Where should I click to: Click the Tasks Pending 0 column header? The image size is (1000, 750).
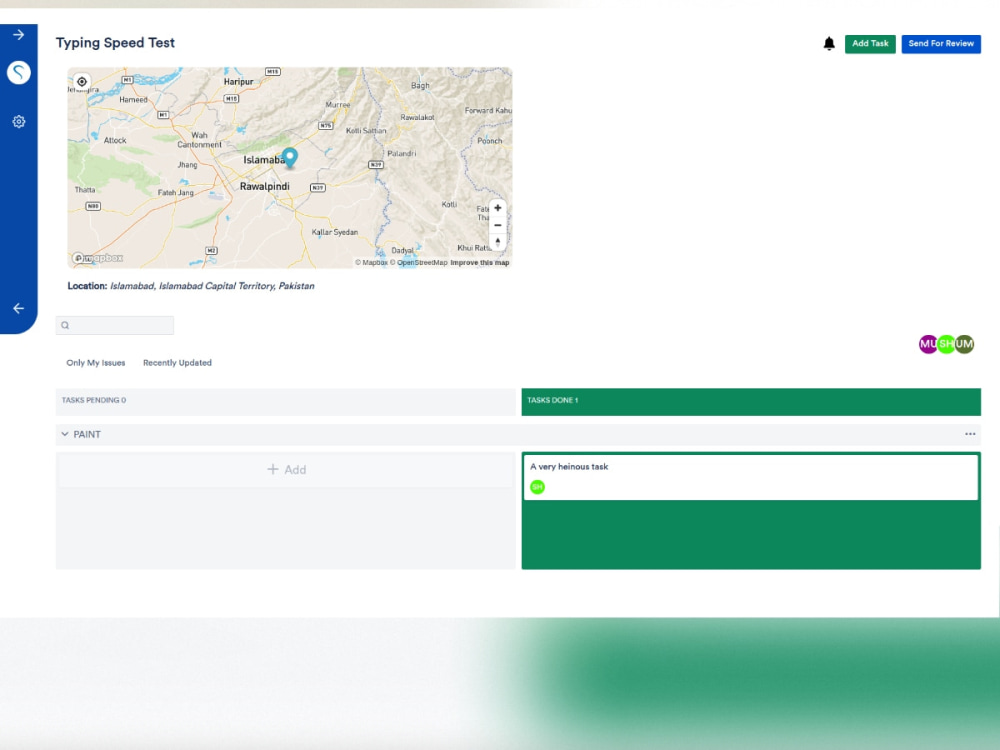click(x=286, y=402)
